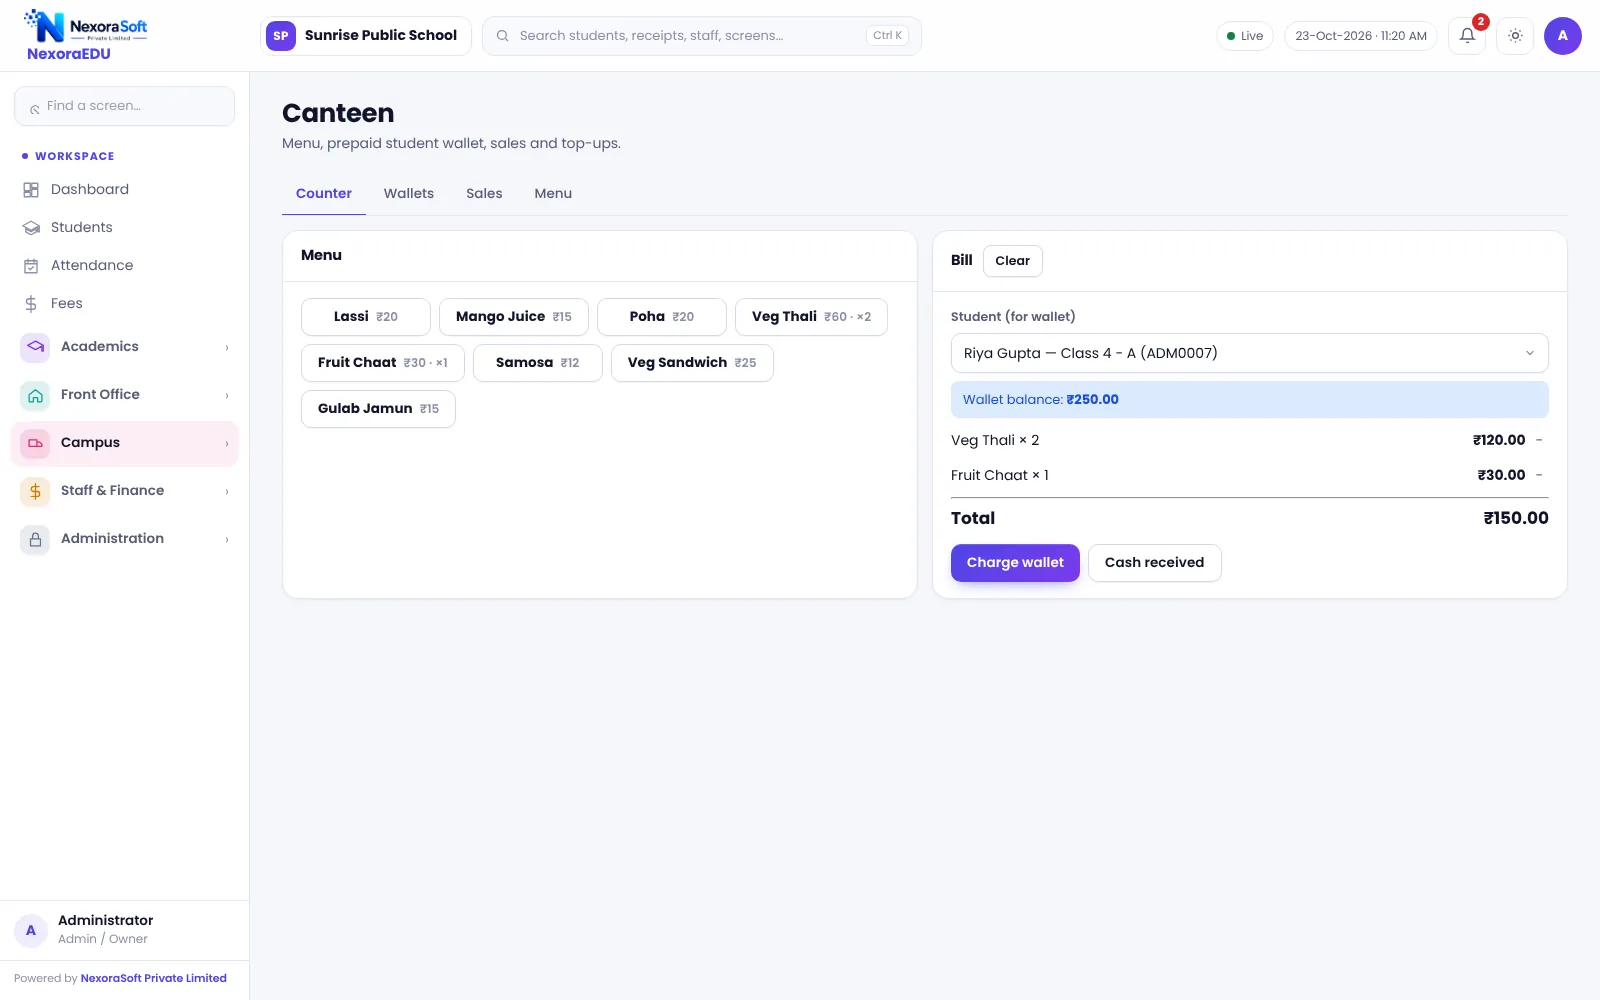Image resolution: width=1600 pixels, height=1000 pixels.
Task: Click the Front Office home icon
Action: pos(35,395)
